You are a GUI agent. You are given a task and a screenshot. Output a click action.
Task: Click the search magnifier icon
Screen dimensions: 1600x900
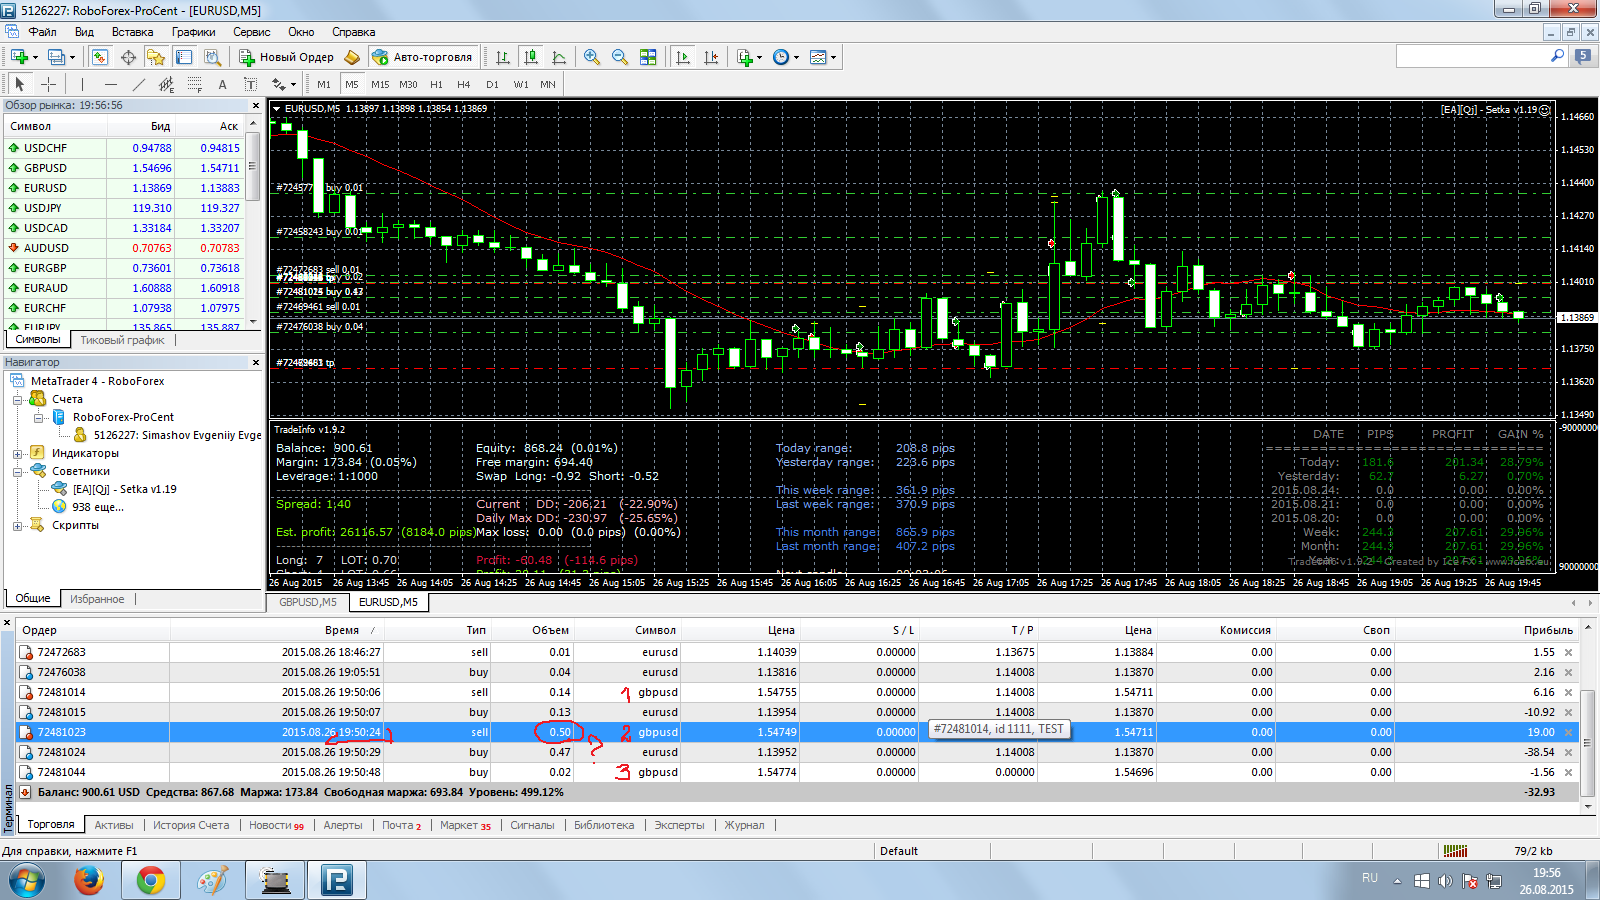[1557, 57]
